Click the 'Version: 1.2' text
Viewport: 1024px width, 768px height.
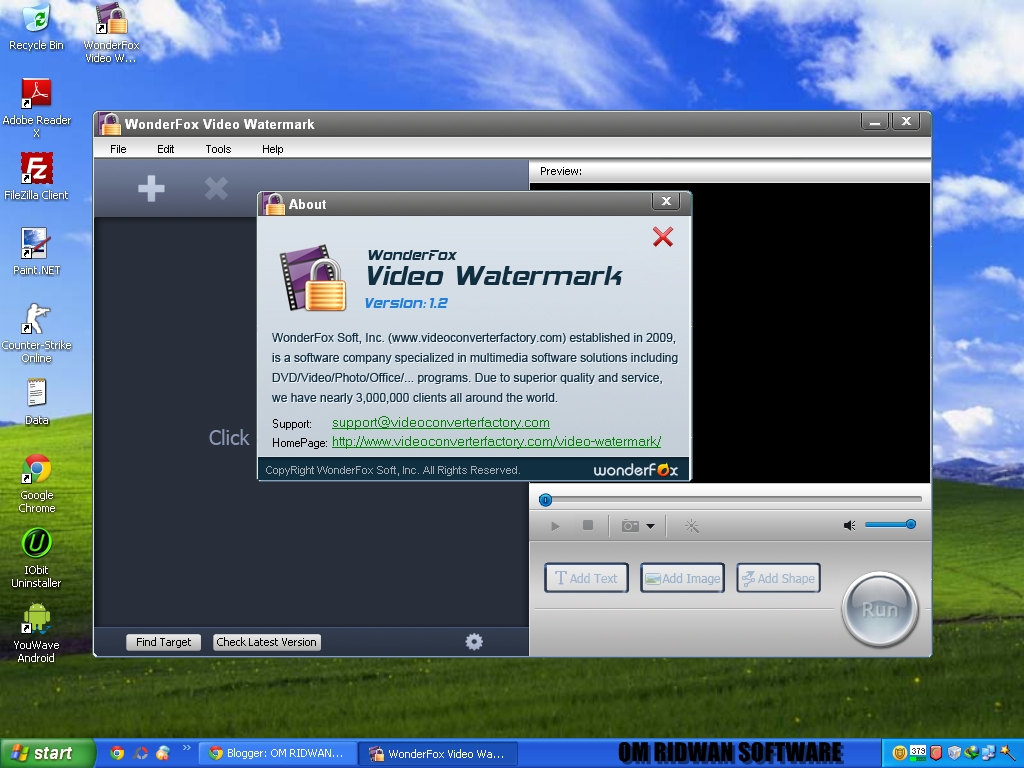coord(406,303)
